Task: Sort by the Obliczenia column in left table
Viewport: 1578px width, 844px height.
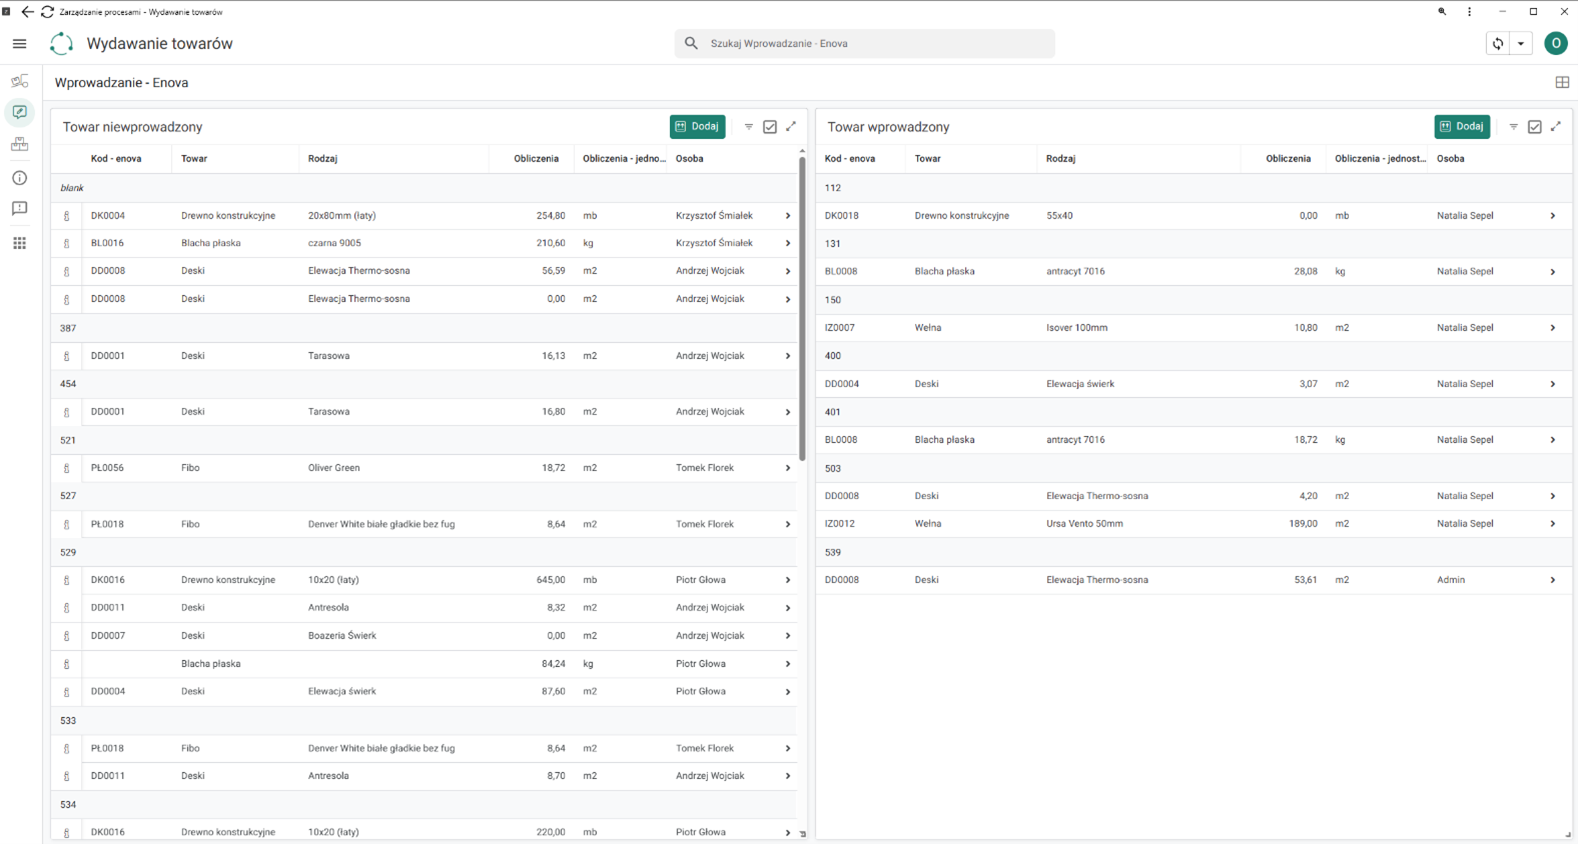Action: coord(536,159)
